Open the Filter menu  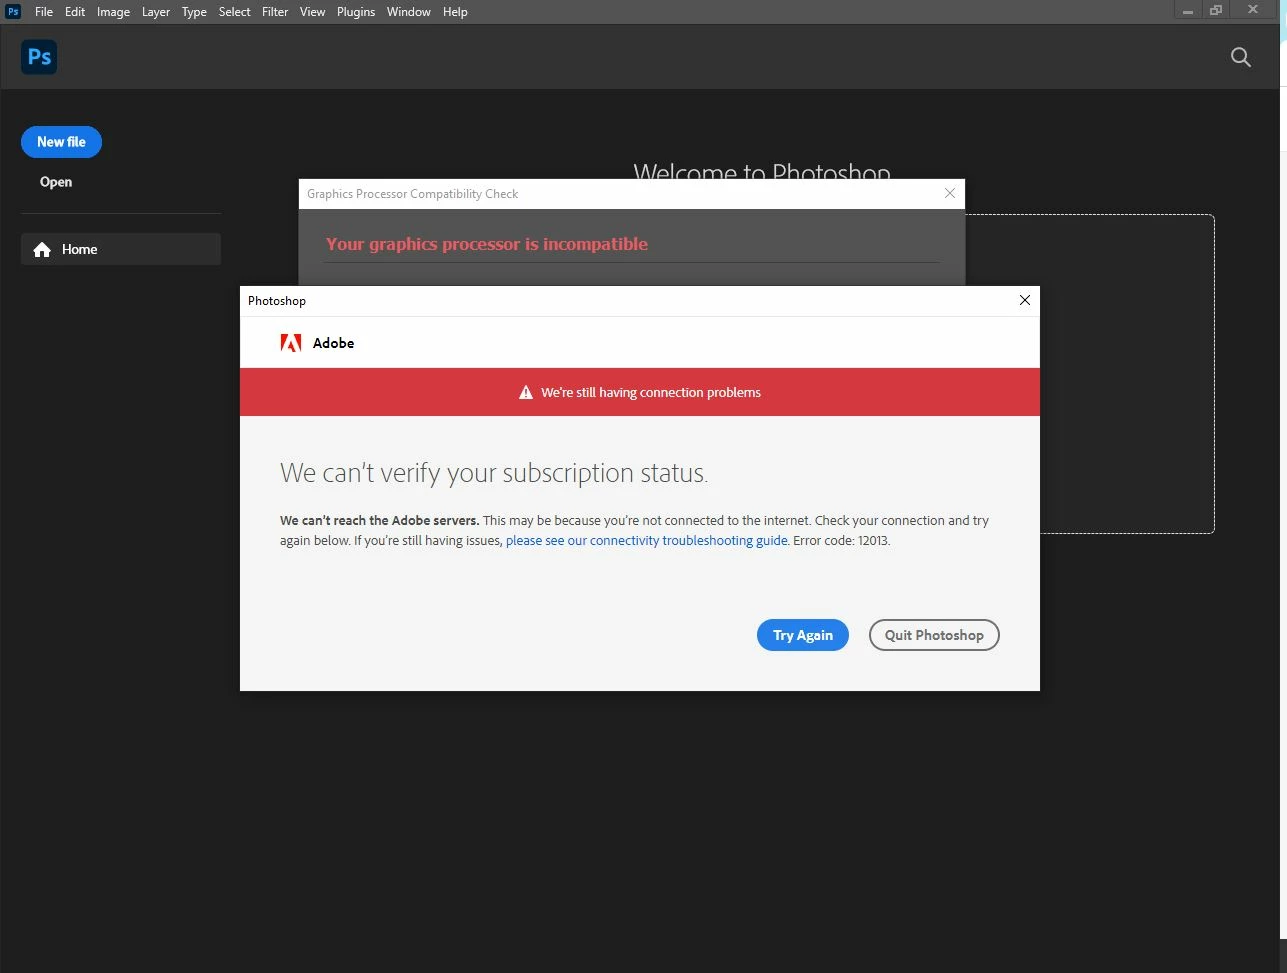(275, 12)
